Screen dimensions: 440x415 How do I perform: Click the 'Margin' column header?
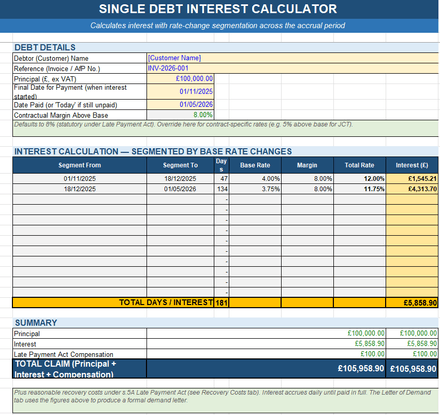tap(307, 165)
